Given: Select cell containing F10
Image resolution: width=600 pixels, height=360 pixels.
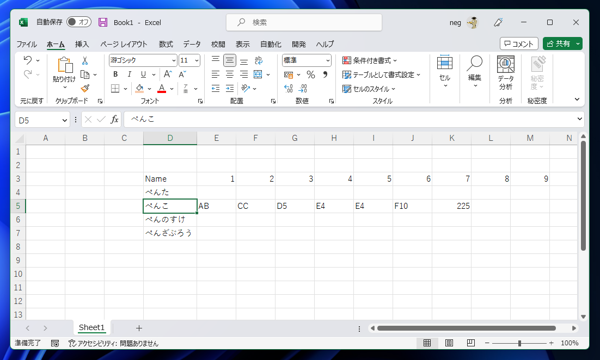Looking at the screenshot, I should pyautogui.click(x=412, y=206).
